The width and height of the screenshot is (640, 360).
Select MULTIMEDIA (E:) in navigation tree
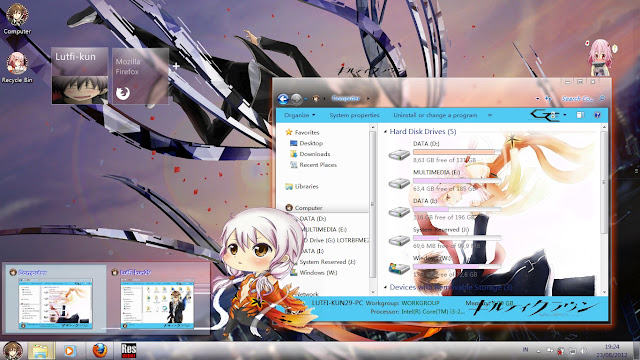323,229
